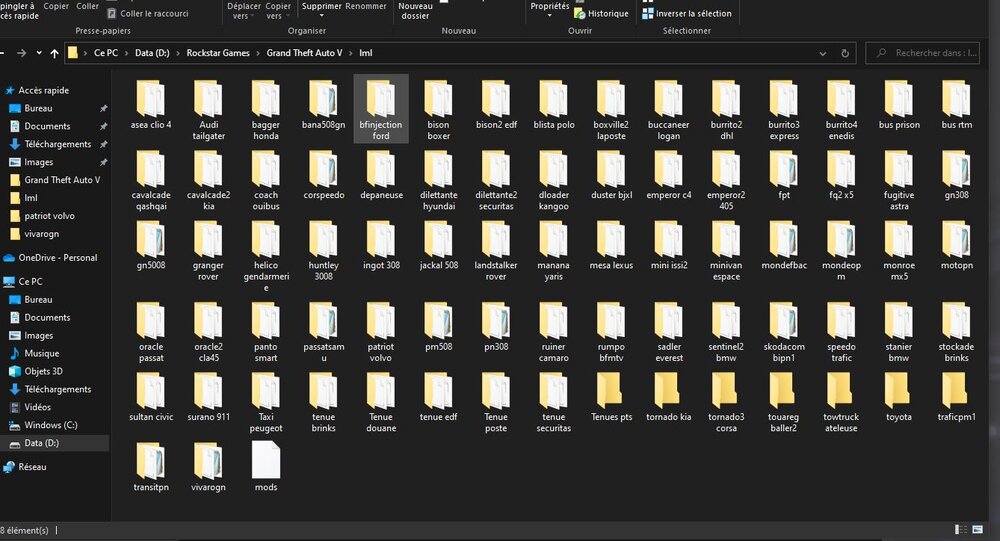Viewport: 1000px width, 541px height.
Task: Click the Taxi peugeot folder
Action: click(x=266, y=402)
